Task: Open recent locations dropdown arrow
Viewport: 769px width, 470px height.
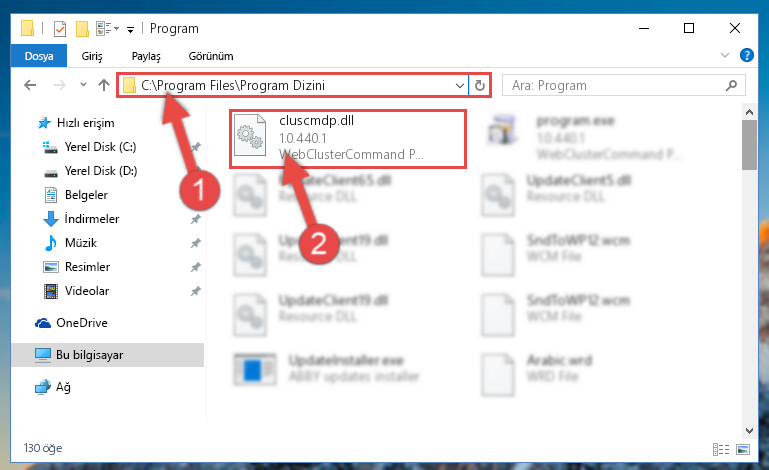Action: [x=83, y=85]
